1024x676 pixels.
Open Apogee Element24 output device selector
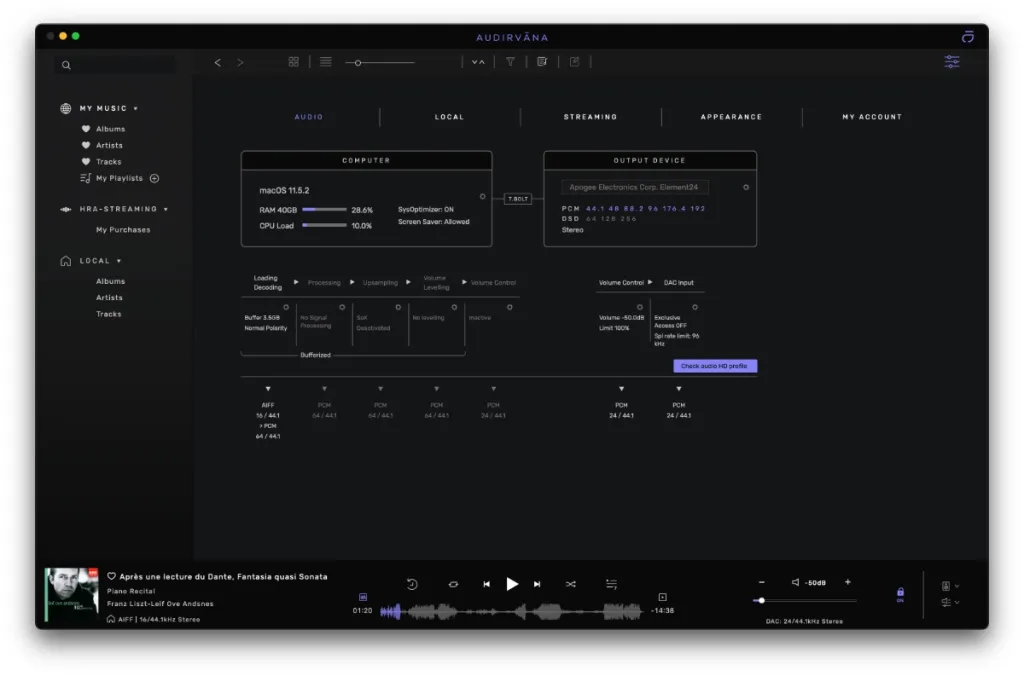[x=635, y=187]
